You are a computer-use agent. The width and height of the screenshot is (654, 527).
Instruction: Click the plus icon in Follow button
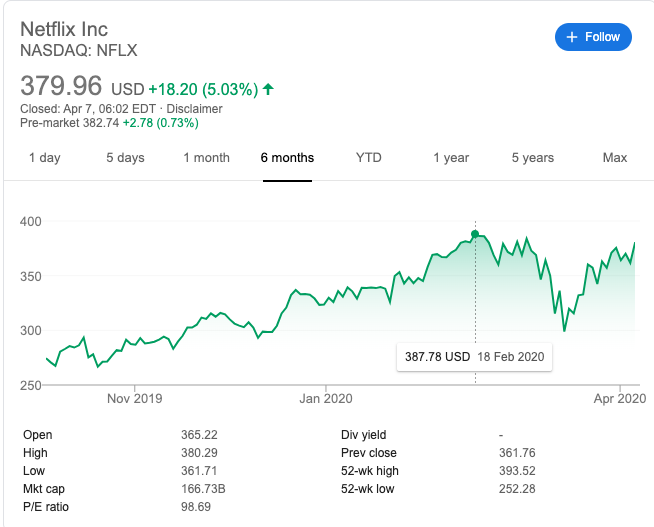click(572, 37)
